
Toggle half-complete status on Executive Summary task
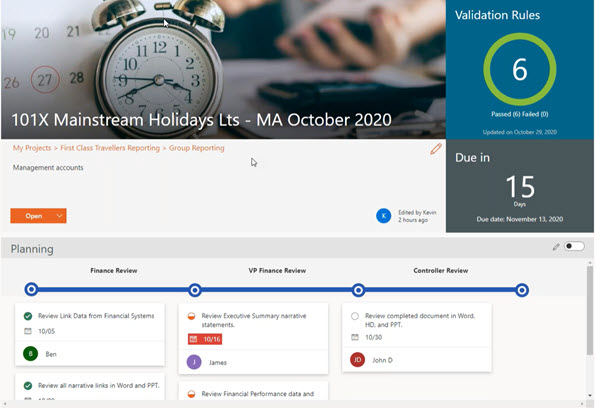coord(191,316)
